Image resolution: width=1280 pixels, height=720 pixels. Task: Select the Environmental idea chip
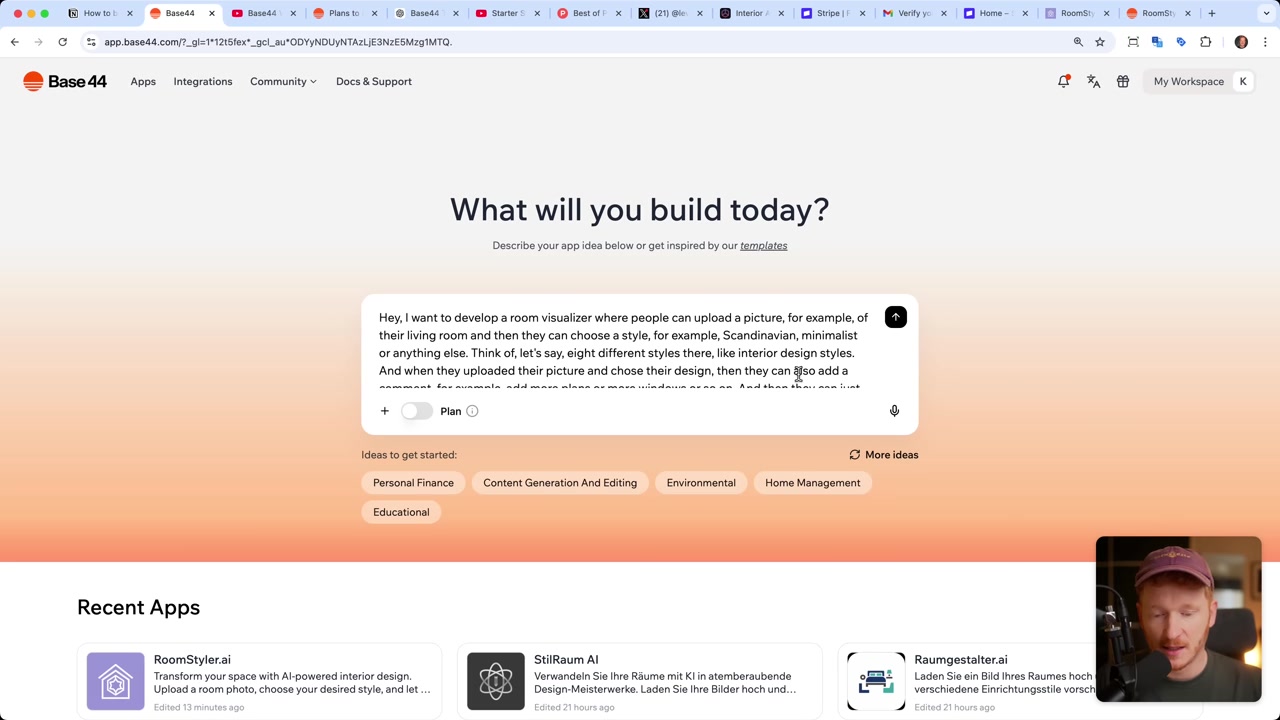701,483
